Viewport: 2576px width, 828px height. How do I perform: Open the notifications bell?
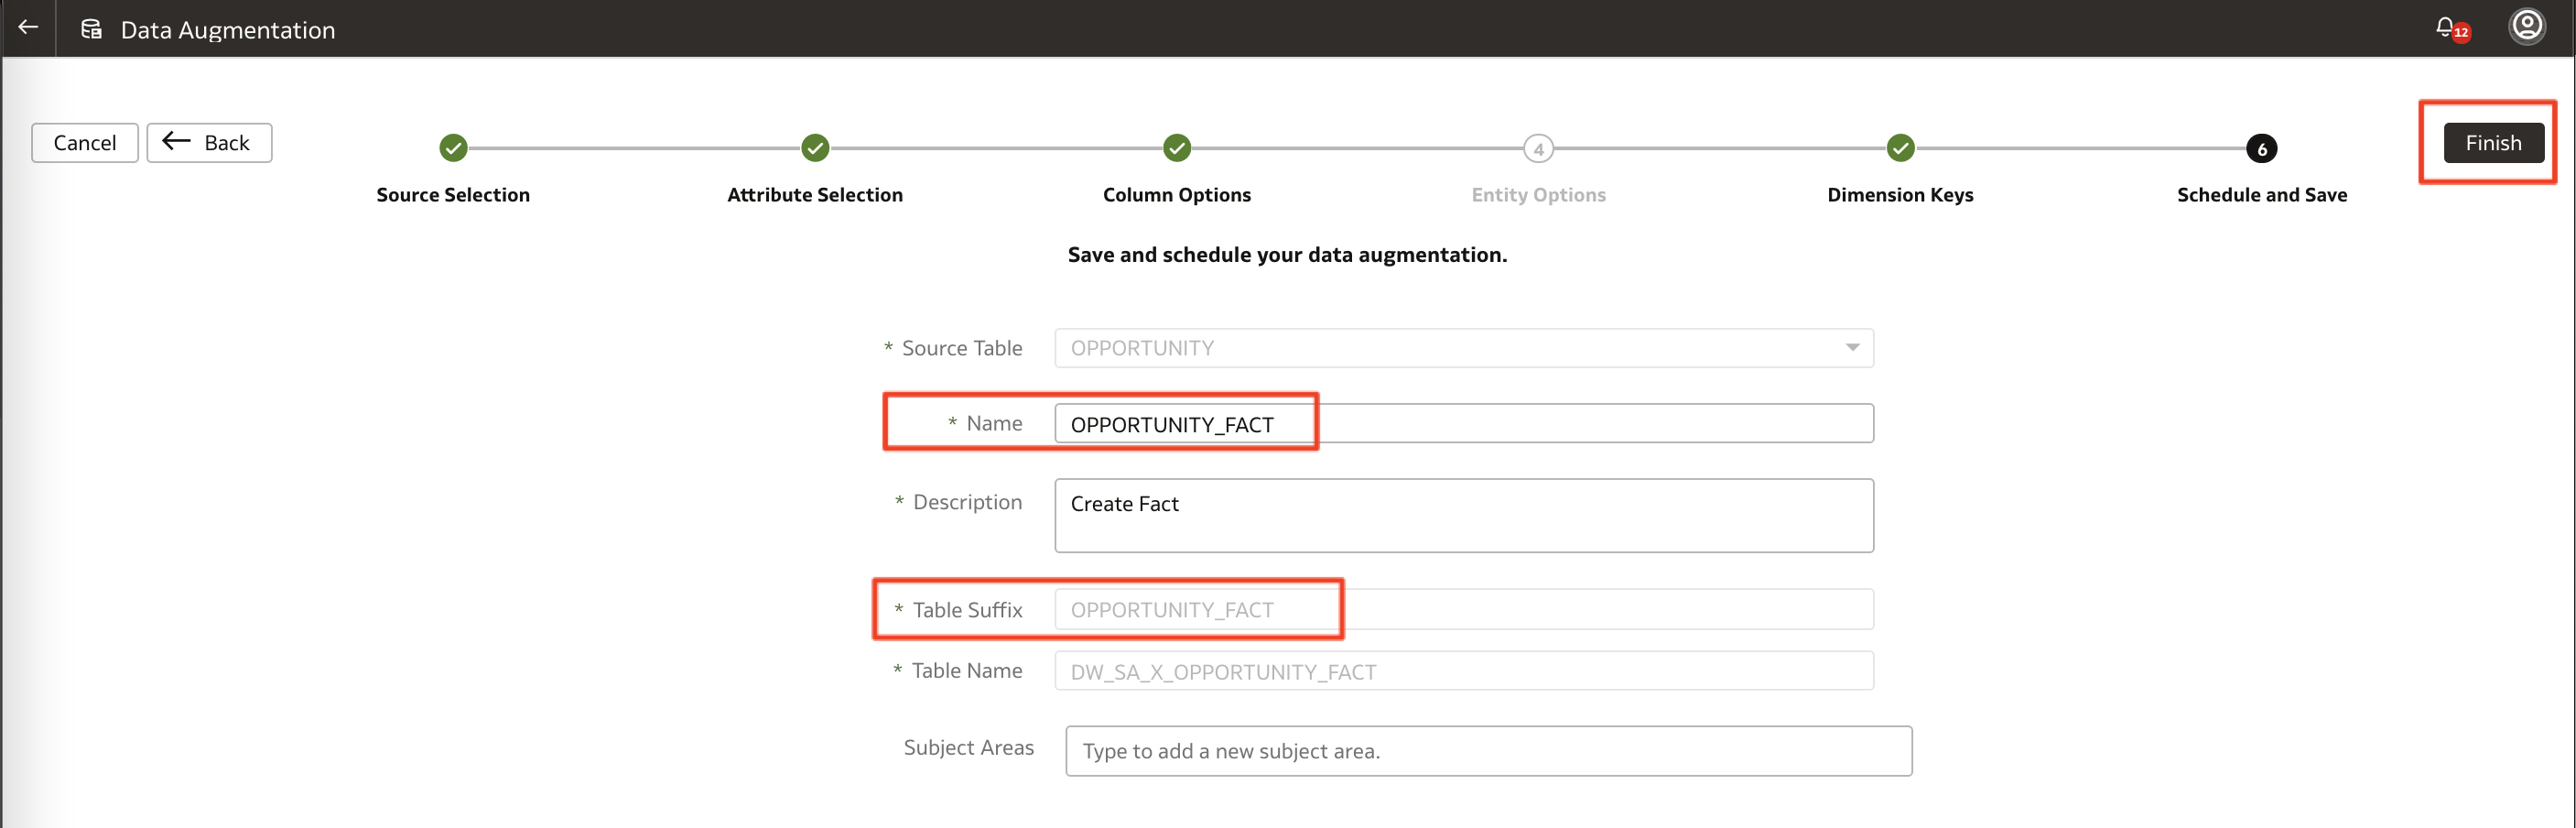(x=2447, y=28)
